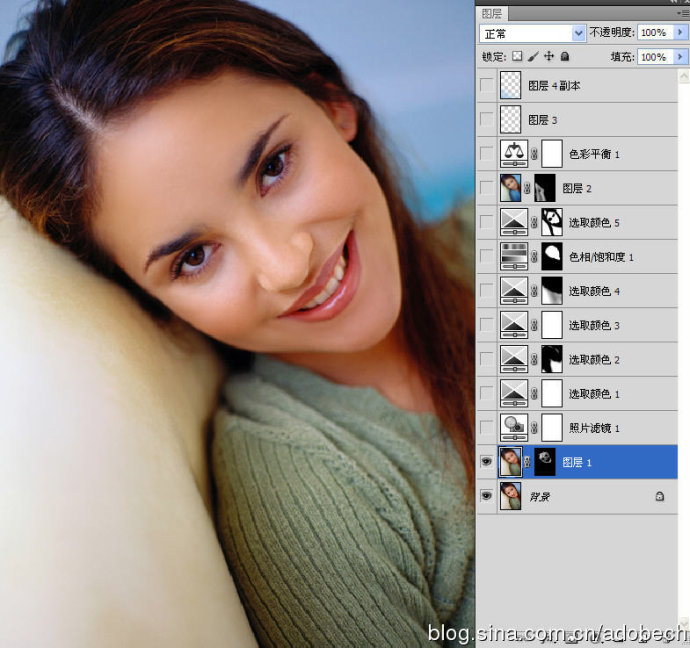
Task: Select 图层 4 副本 layer thumbnail
Action: click(510, 85)
